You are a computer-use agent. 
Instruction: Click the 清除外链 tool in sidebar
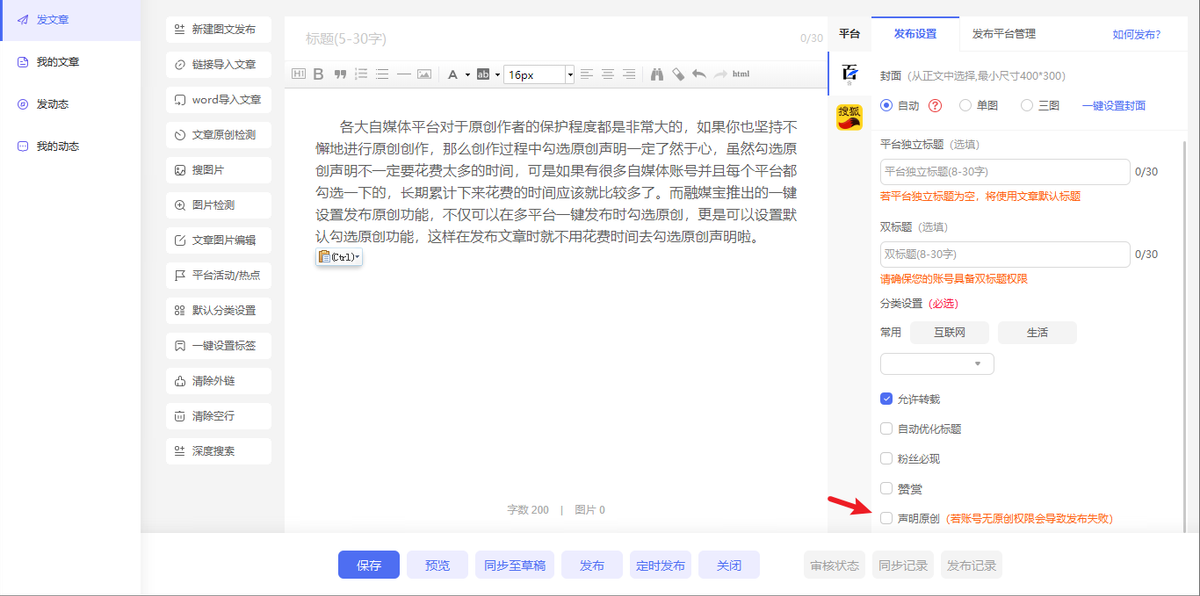(218, 381)
